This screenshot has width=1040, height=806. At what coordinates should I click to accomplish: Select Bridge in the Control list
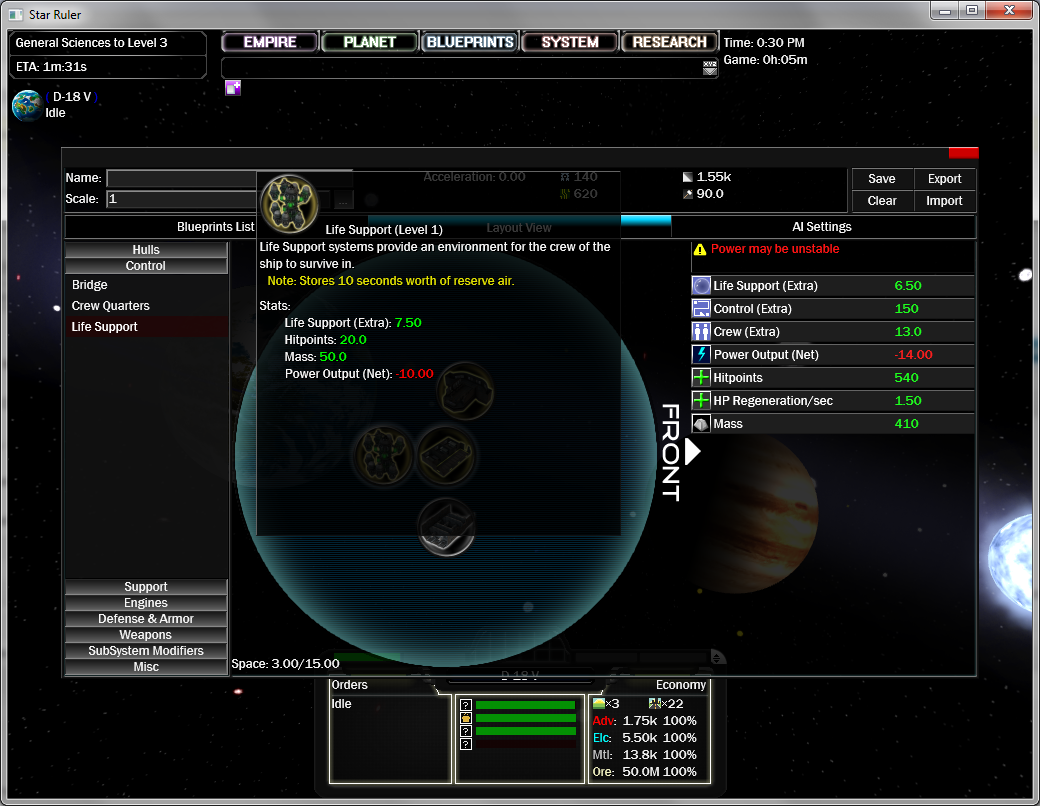point(146,285)
